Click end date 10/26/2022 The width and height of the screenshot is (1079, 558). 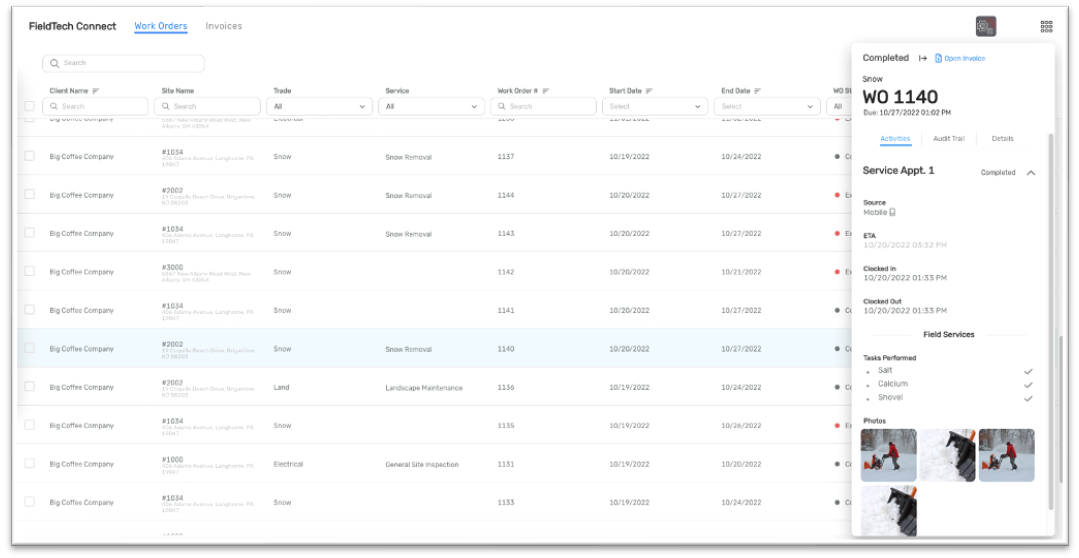pyautogui.click(x=741, y=426)
